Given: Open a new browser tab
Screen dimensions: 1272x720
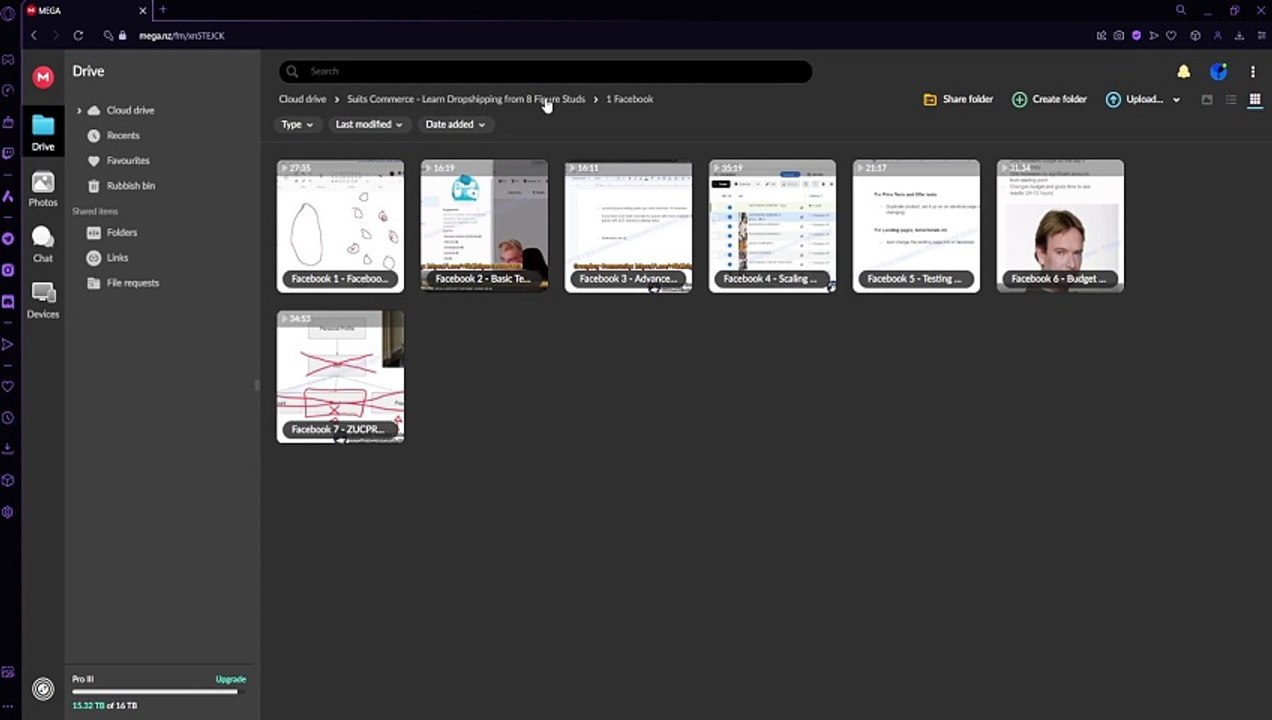Looking at the screenshot, I should (162, 10).
